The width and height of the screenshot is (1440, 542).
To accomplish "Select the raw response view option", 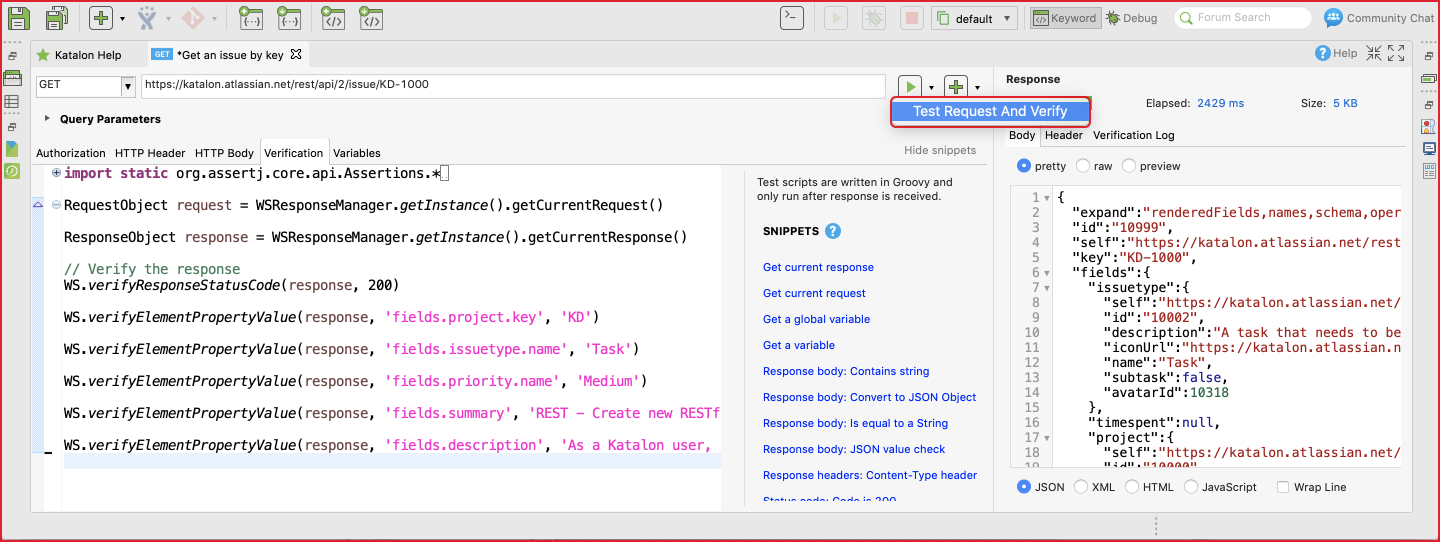I will 1095,166.
